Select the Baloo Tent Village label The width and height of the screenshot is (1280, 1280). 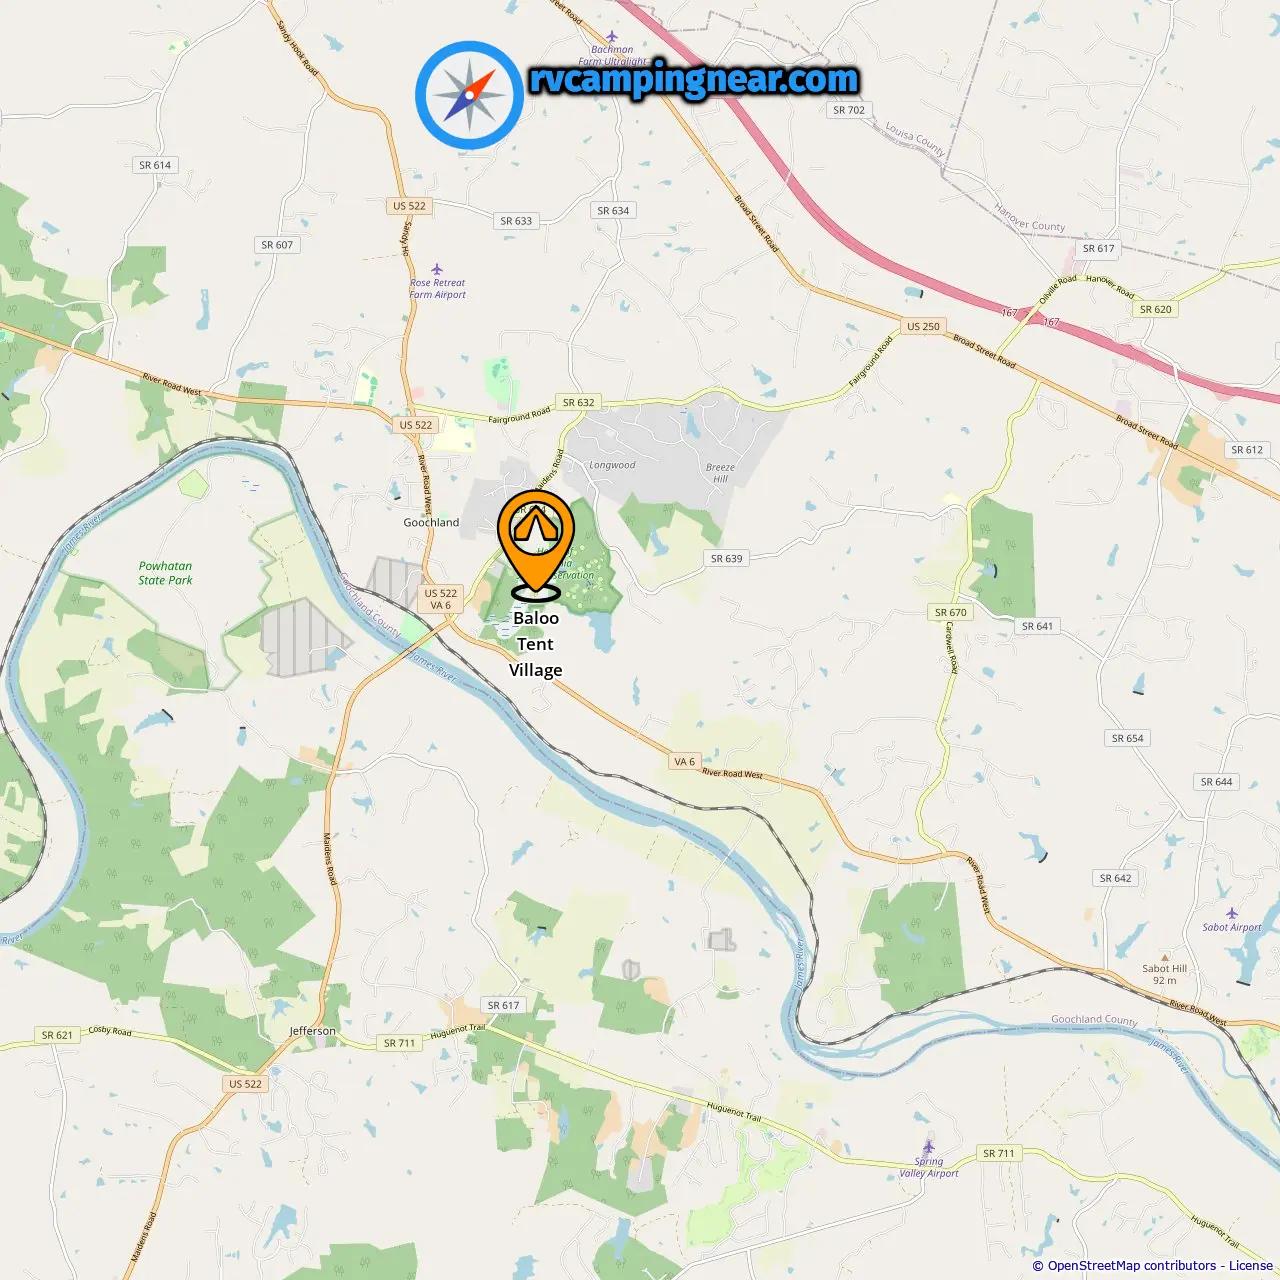[536, 644]
